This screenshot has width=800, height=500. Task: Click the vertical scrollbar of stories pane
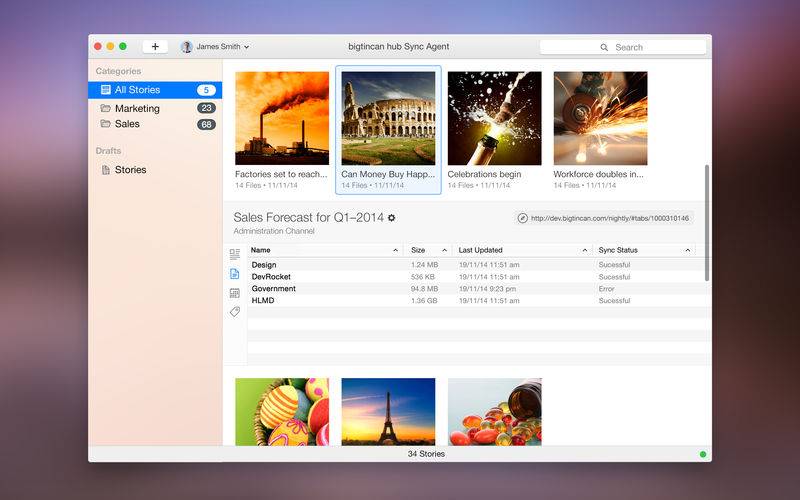[x=707, y=222]
